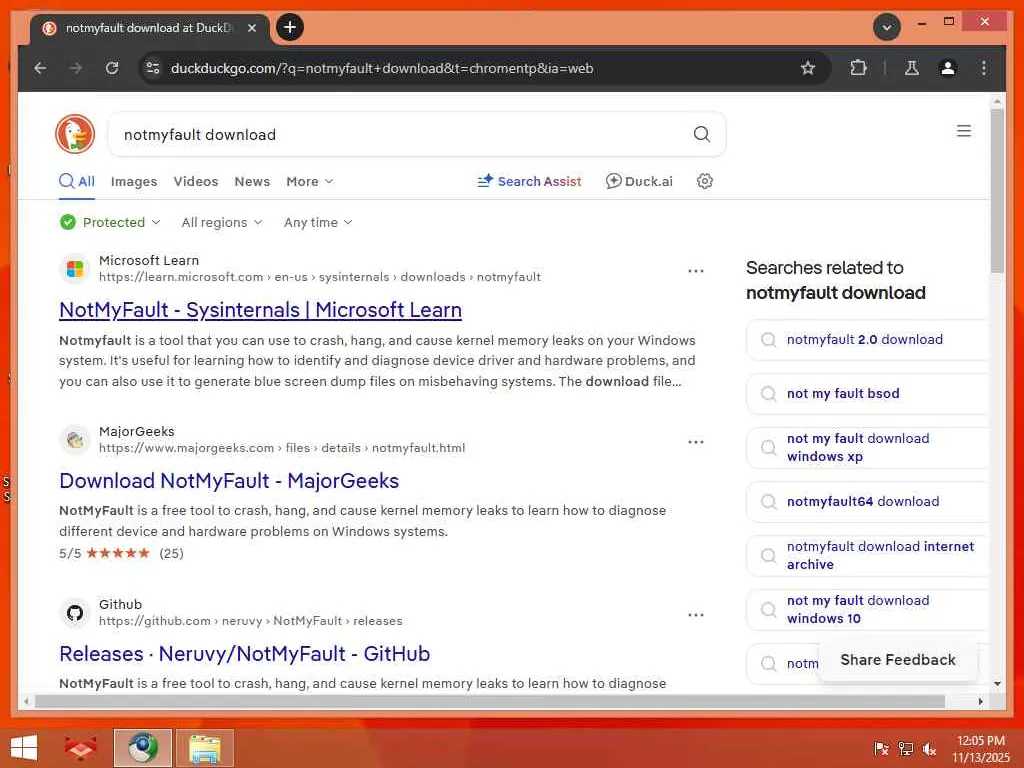Viewport: 1024px width, 768px height.
Task: Open a new tab with plus button
Action: 290,27
